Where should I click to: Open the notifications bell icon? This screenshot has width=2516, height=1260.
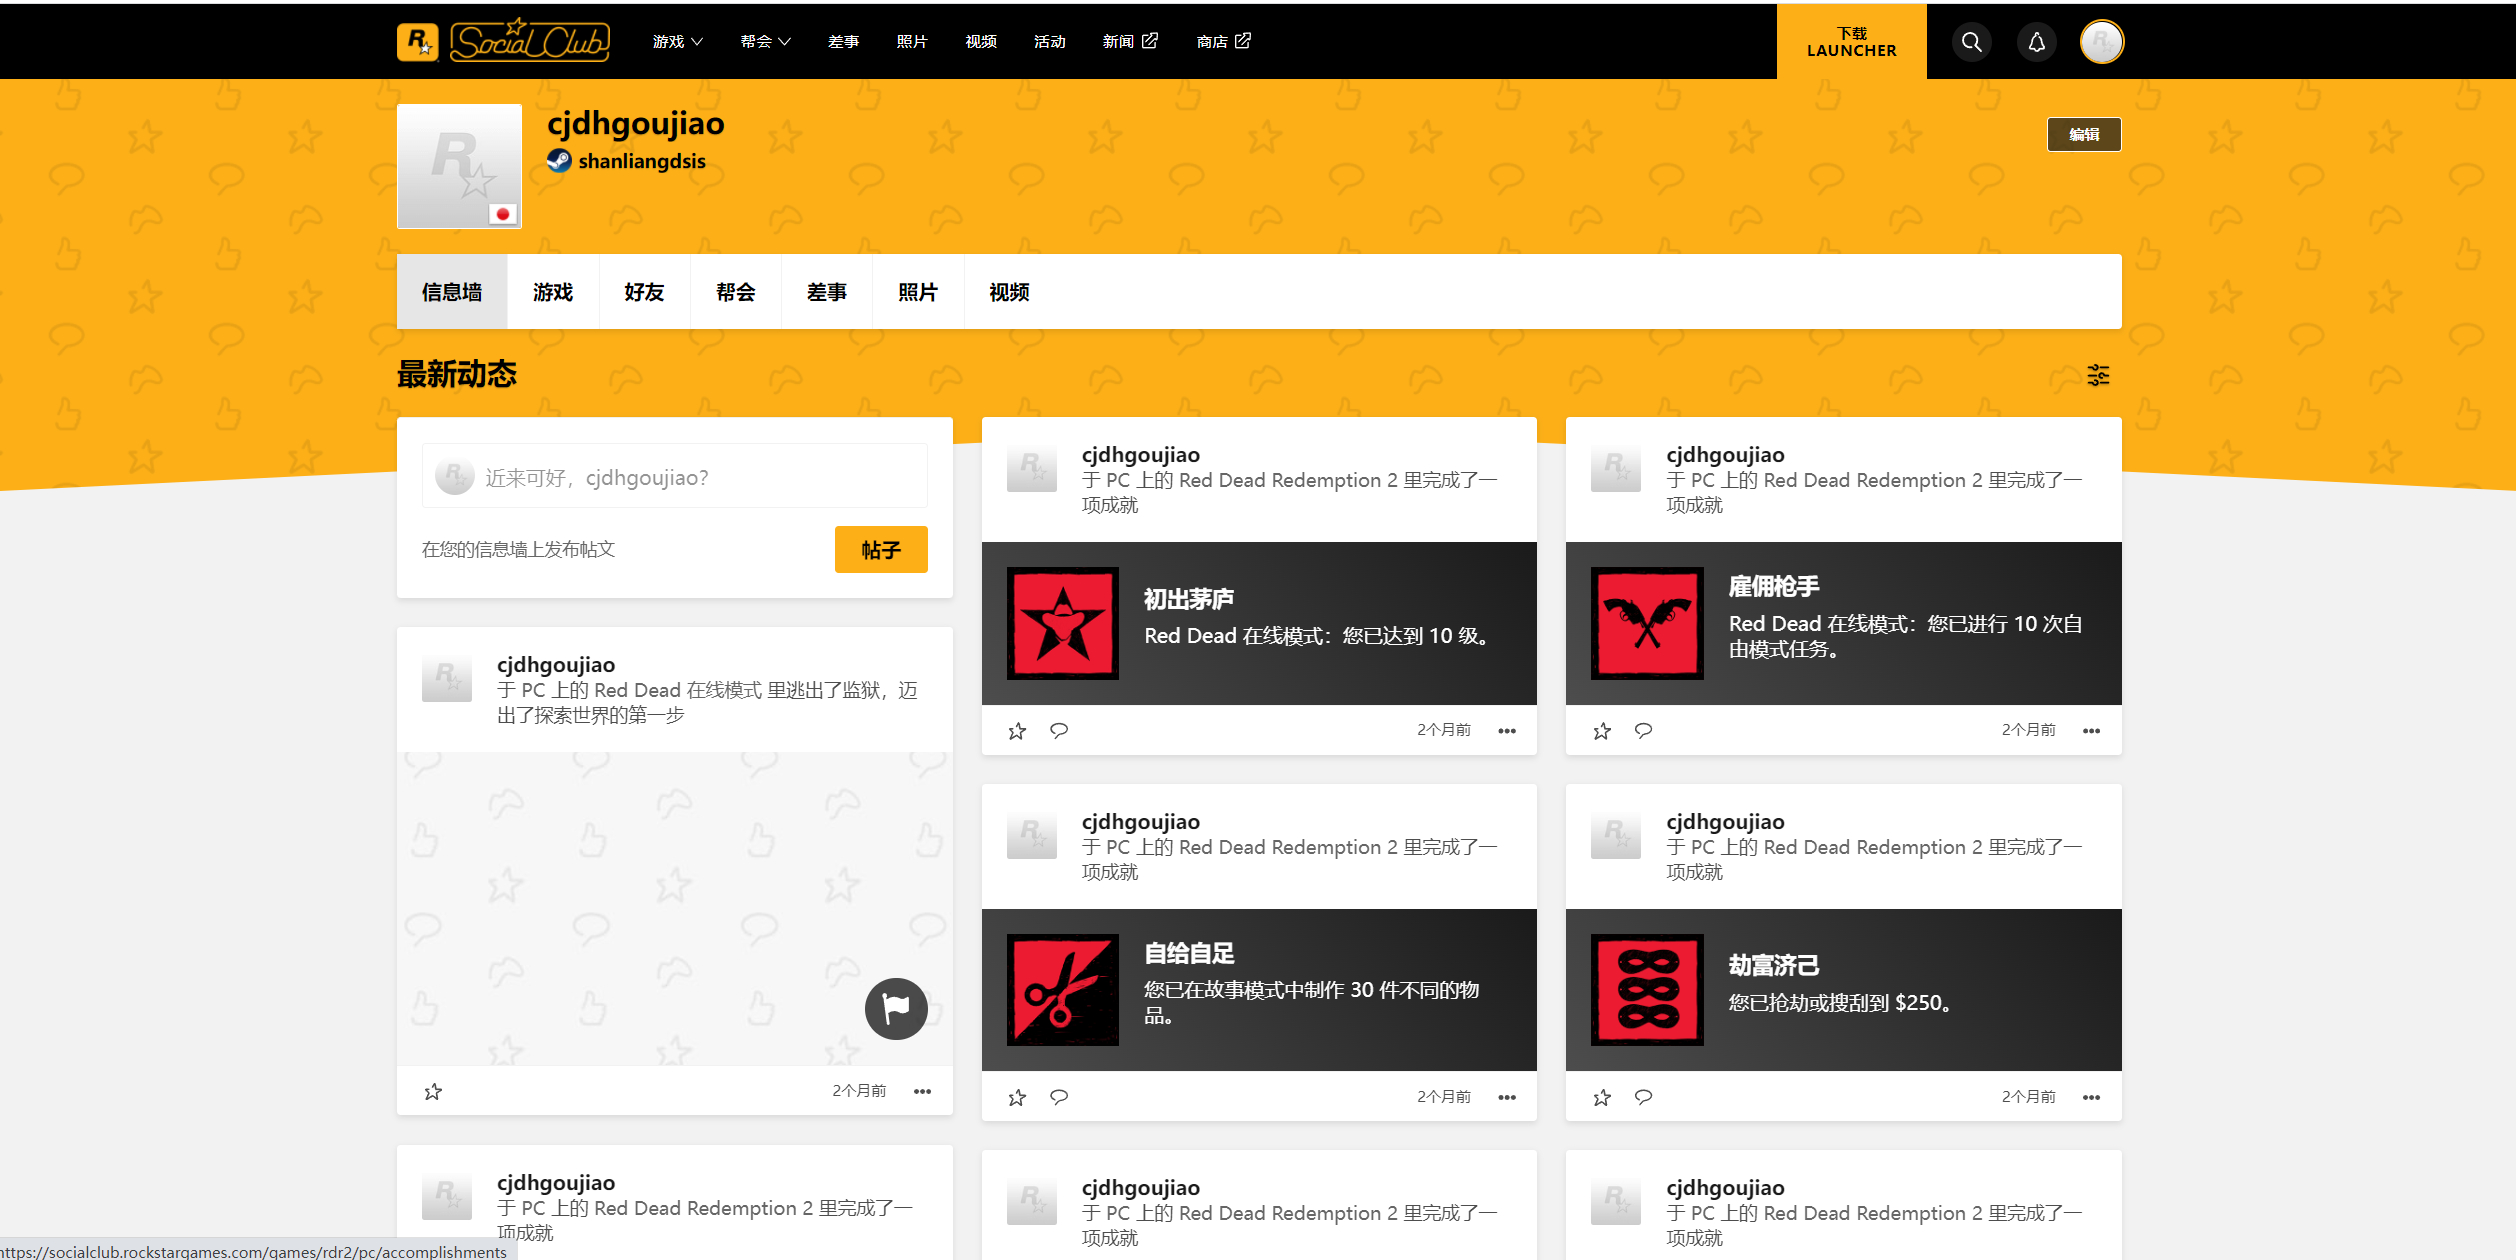2036,42
